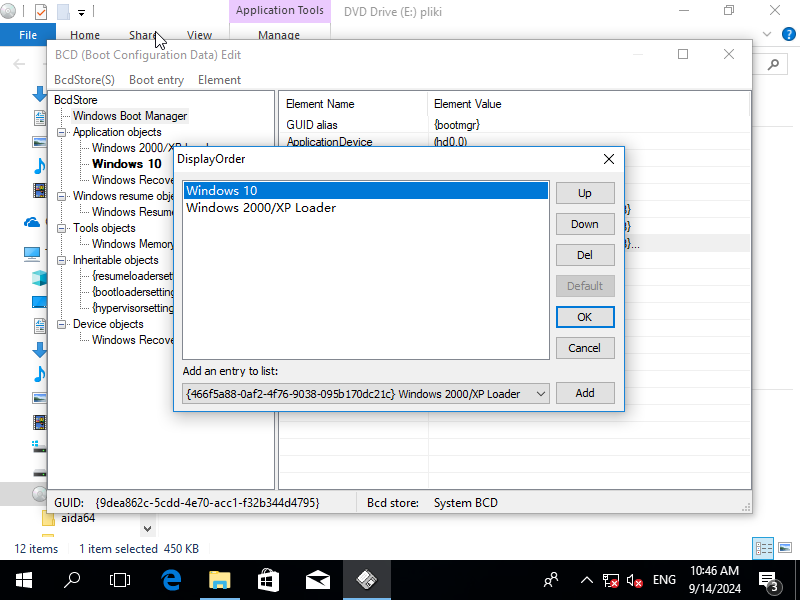Click muted volume tray icon

[634, 580]
